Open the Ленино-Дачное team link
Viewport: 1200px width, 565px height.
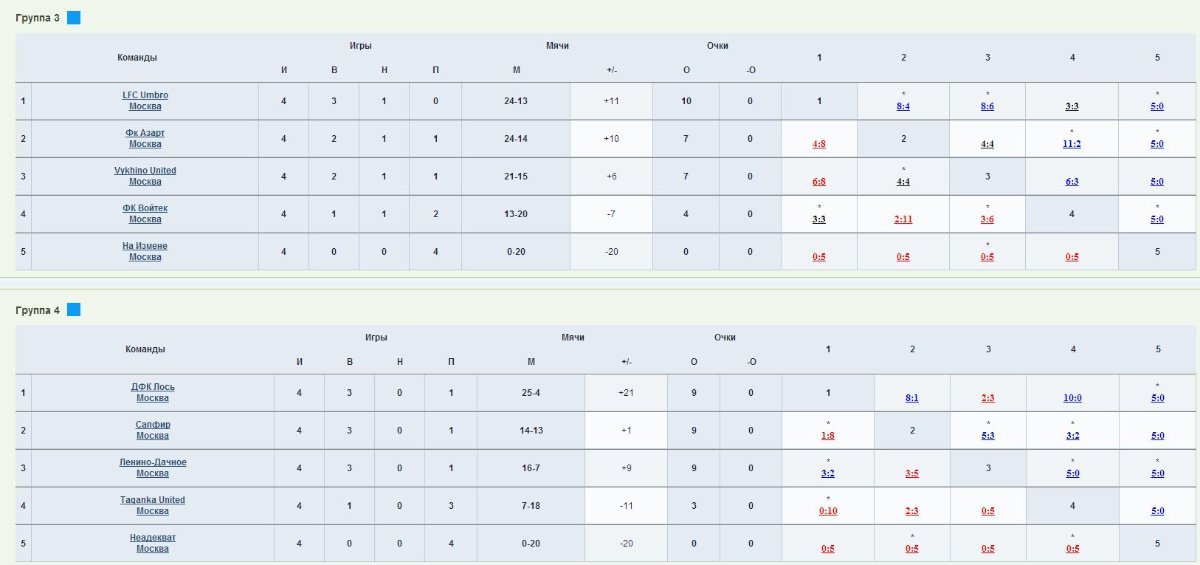click(152, 462)
